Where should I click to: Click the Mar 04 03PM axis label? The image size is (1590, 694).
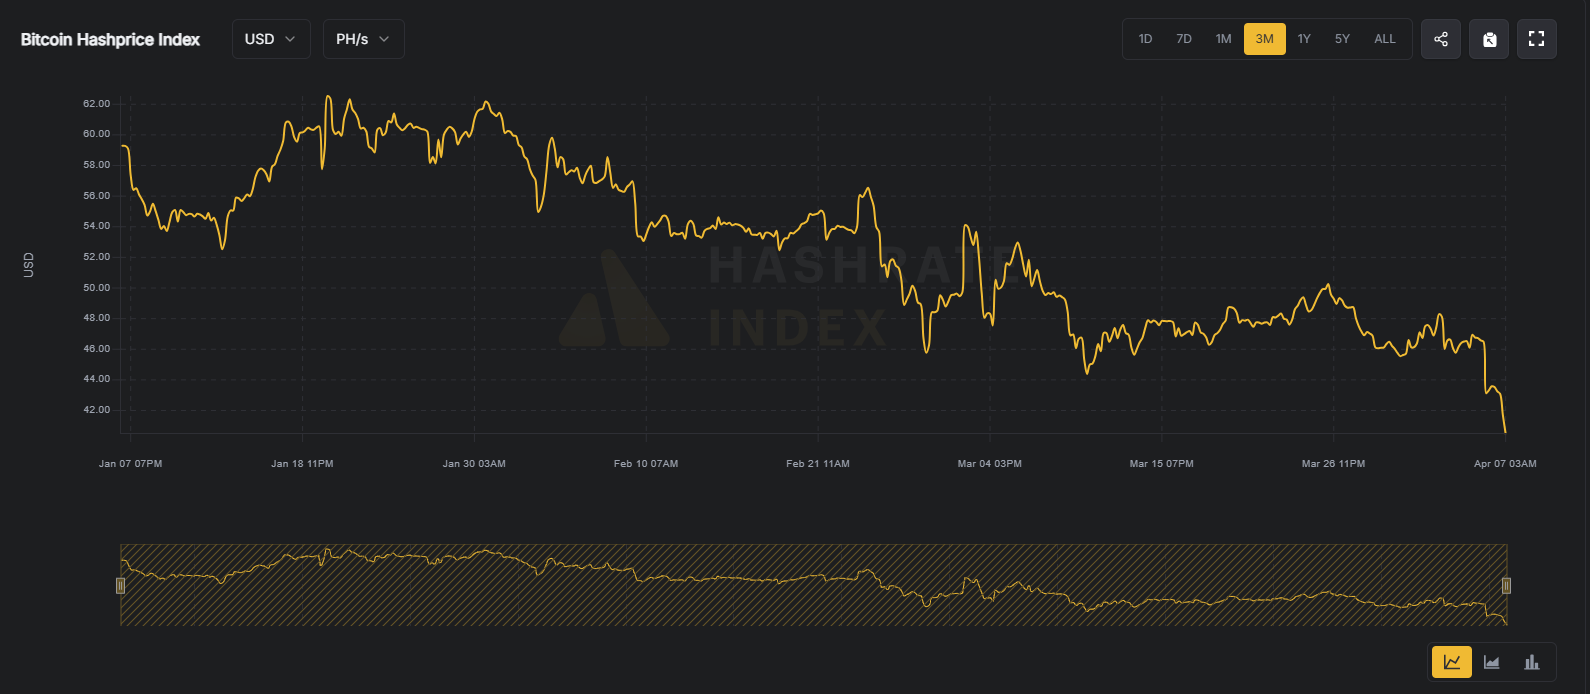coord(990,464)
